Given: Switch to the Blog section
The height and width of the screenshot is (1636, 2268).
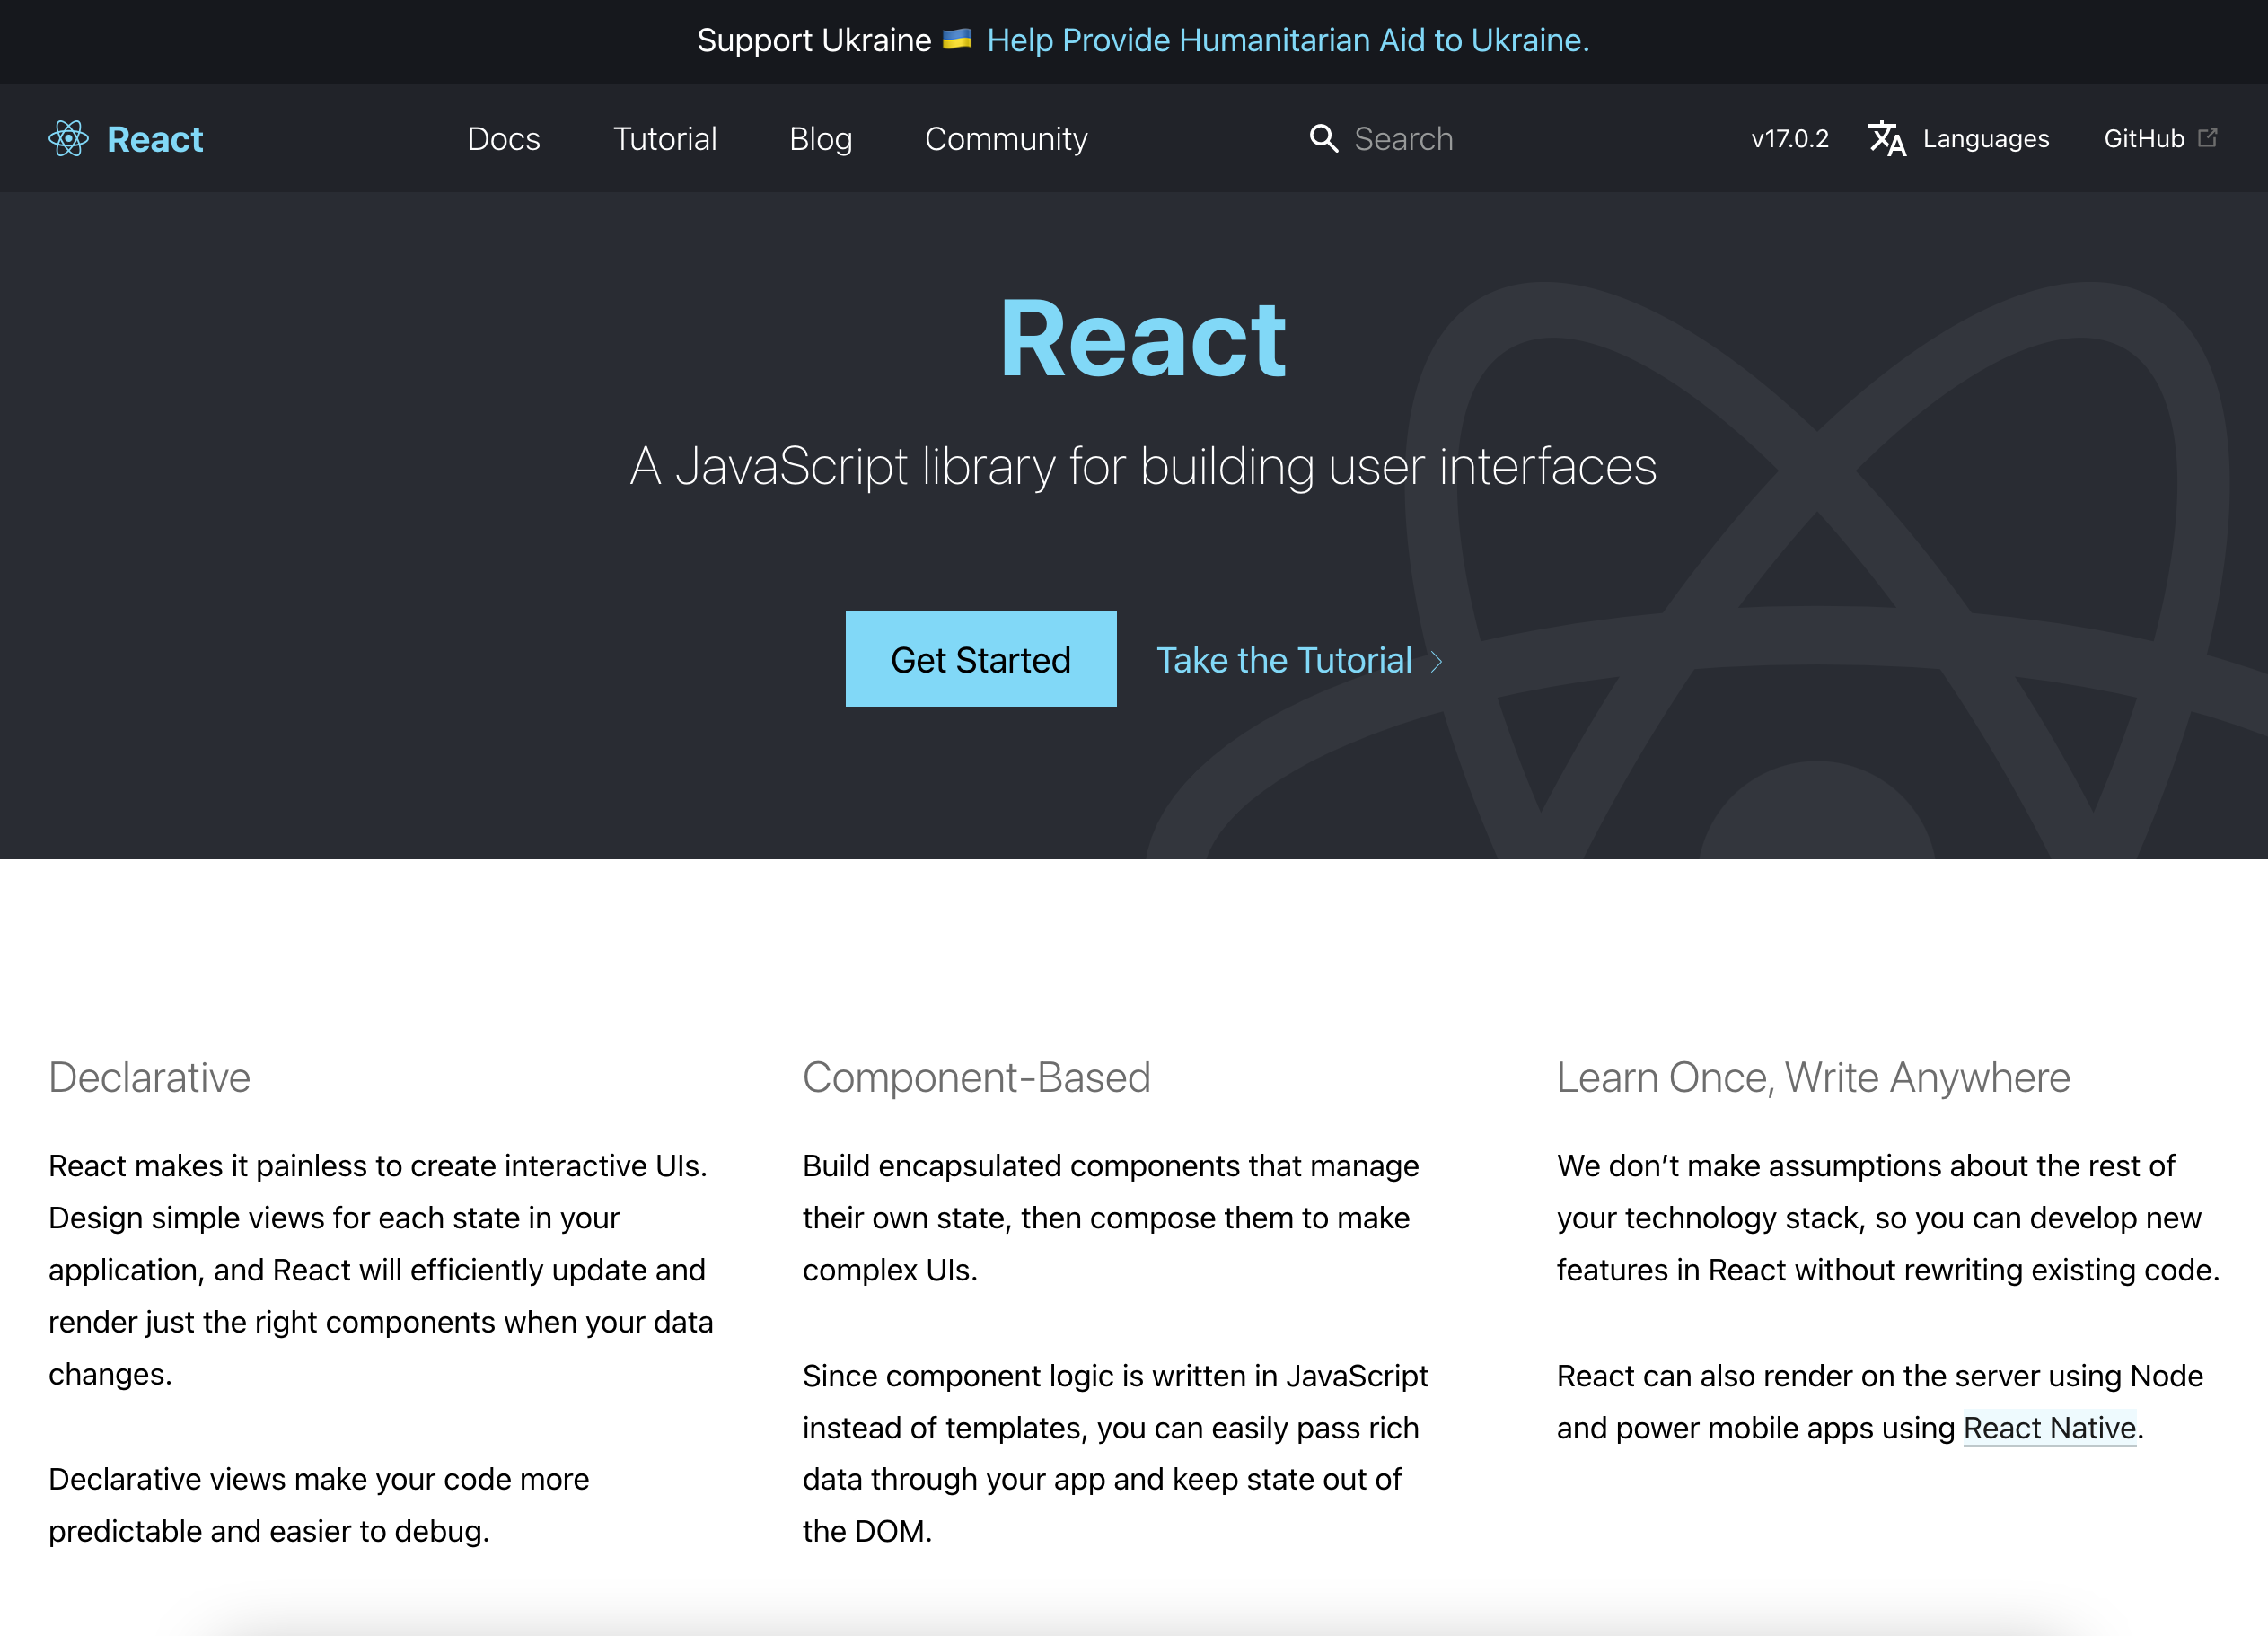Looking at the screenshot, I should click(x=820, y=139).
